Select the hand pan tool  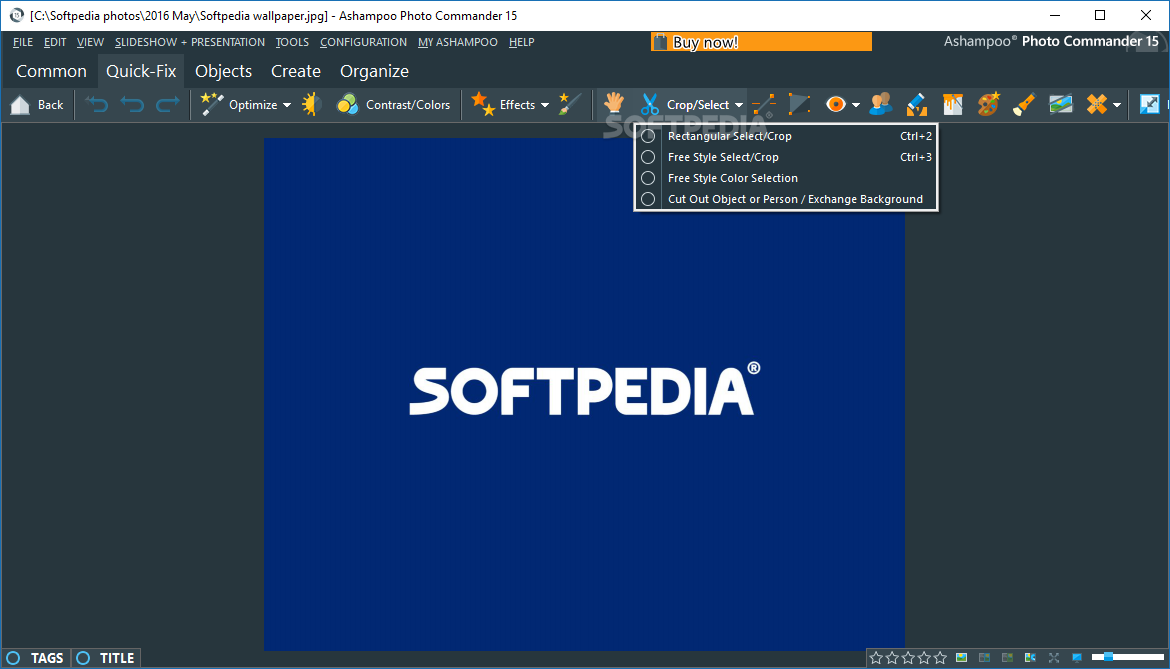click(x=614, y=104)
